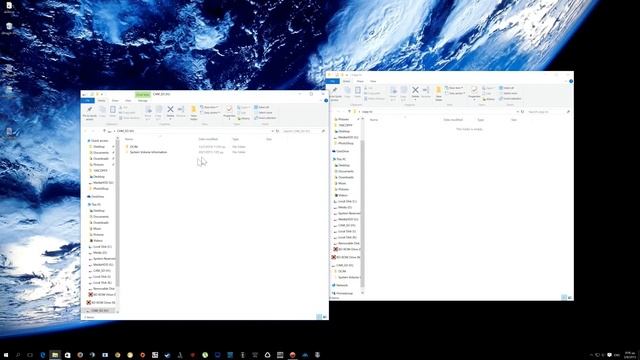640x360 pixels.
Task: Click the empty folder window search box
Action: pyautogui.click(x=548, y=111)
